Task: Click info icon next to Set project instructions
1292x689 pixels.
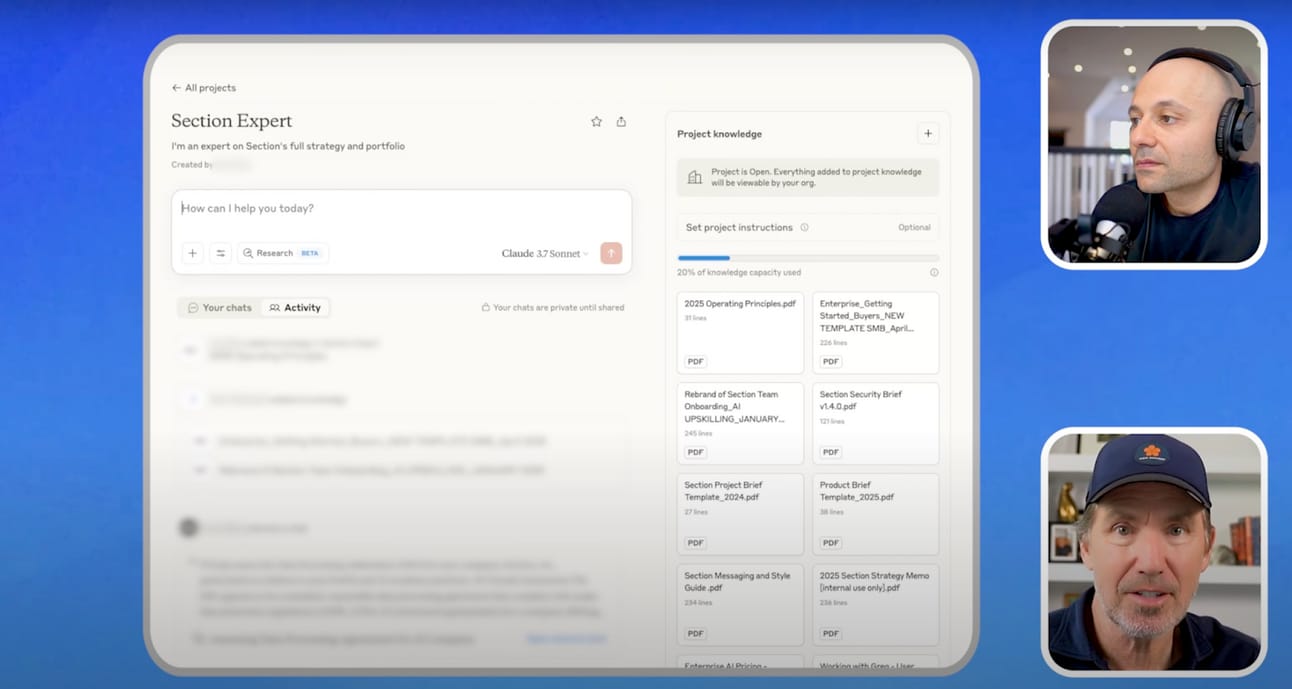Action: (x=804, y=228)
